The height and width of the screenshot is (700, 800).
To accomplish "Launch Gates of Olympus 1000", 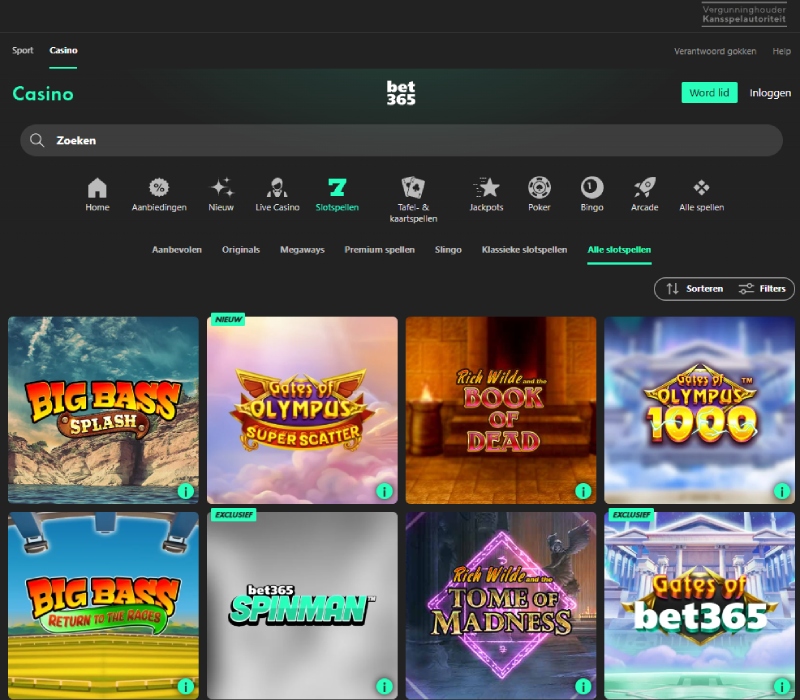I will click(x=699, y=410).
